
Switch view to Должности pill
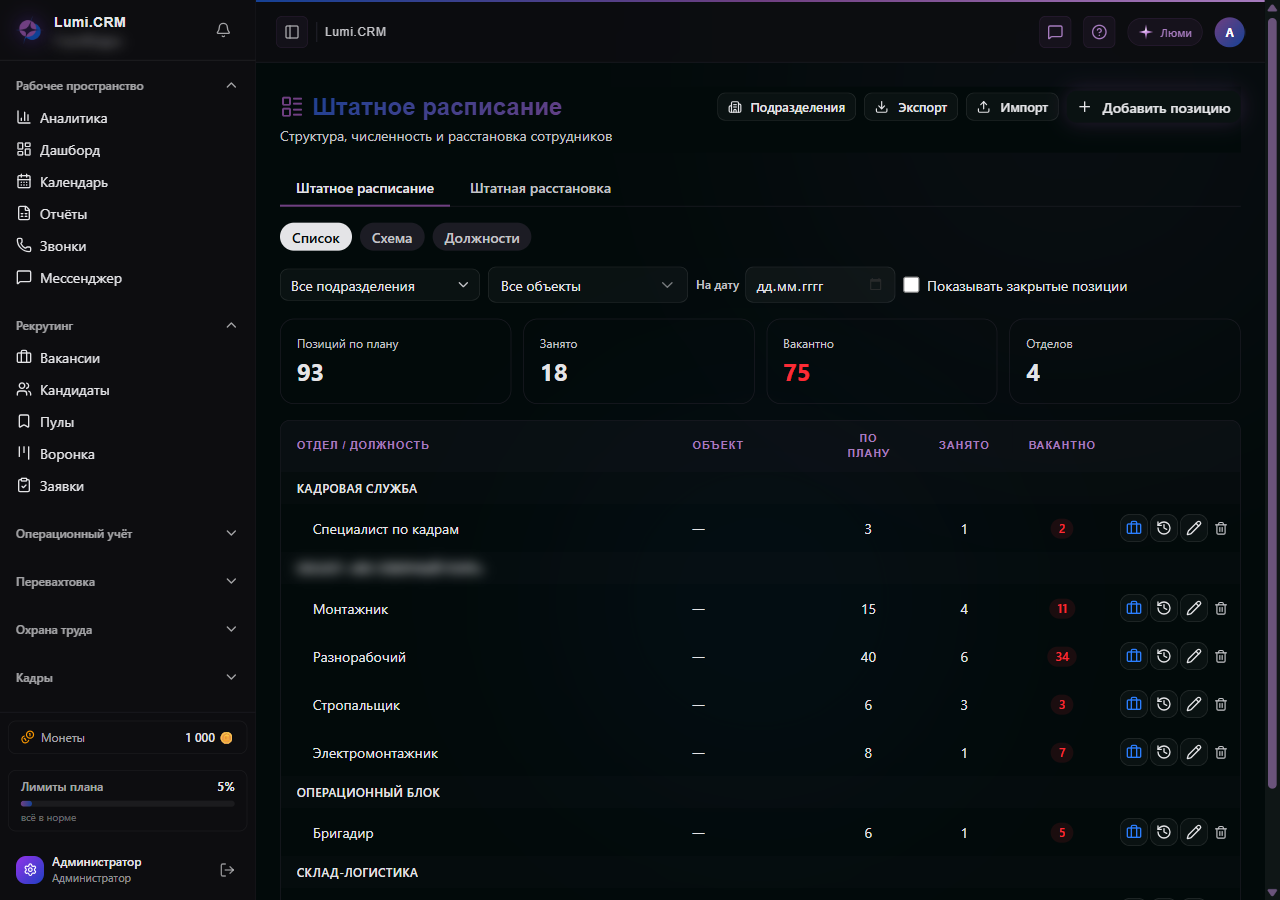(x=482, y=237)
